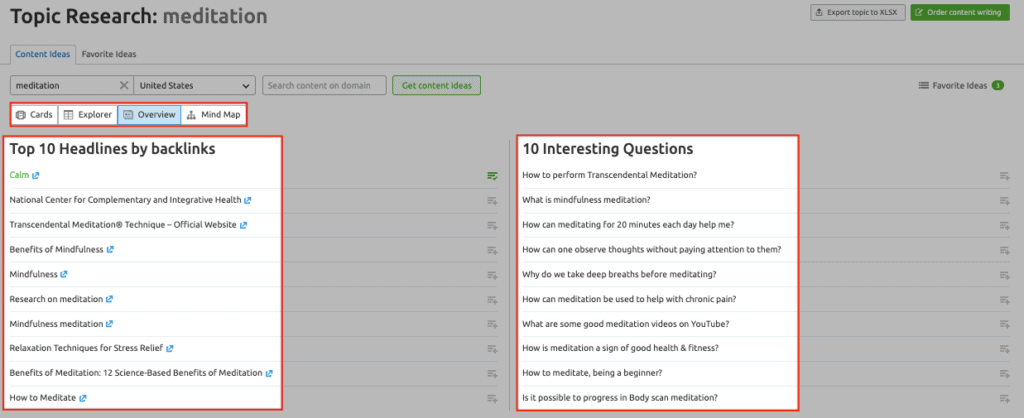Open the Favorite Ideas tab

tap(109, 54)
